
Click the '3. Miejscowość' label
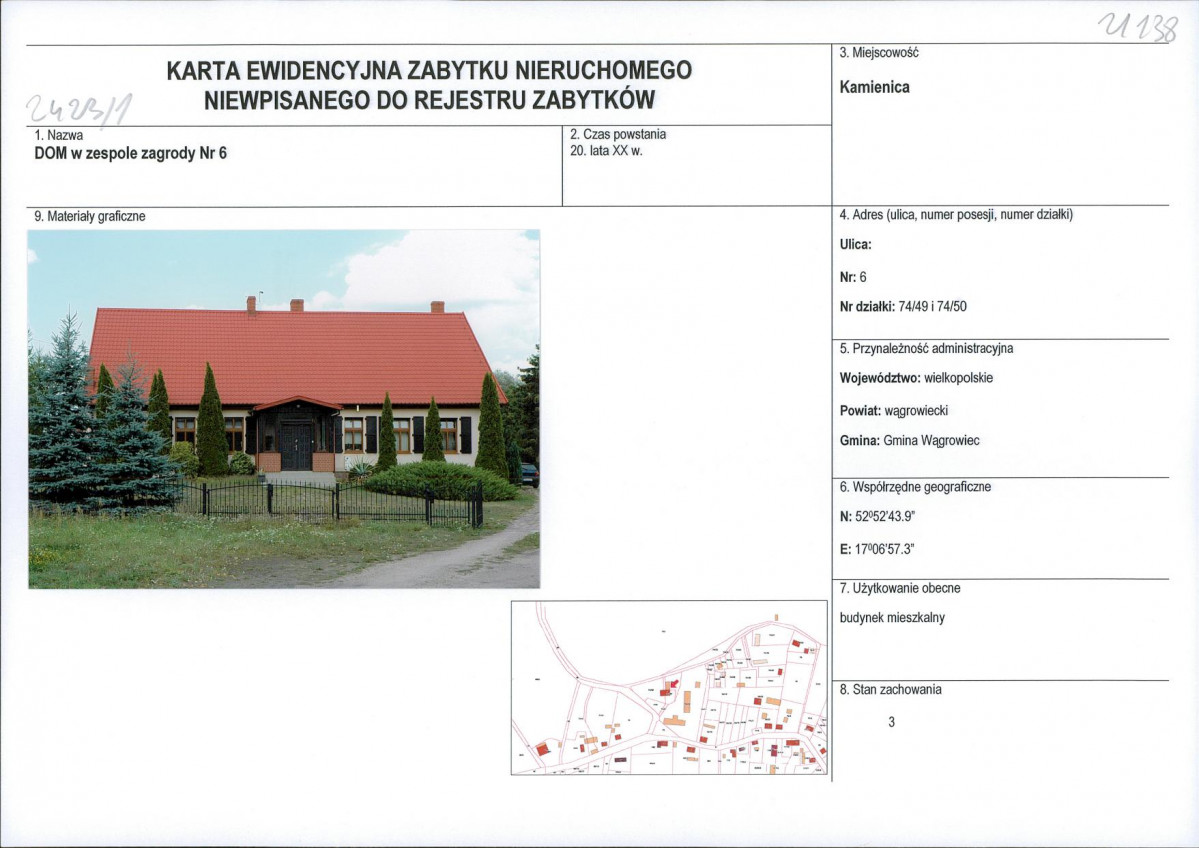click(x=879, y=53)
